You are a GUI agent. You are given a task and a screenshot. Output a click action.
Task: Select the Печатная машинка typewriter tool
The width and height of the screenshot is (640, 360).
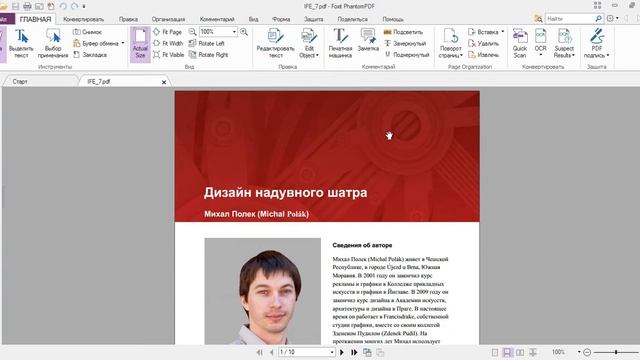pos(340,43)
